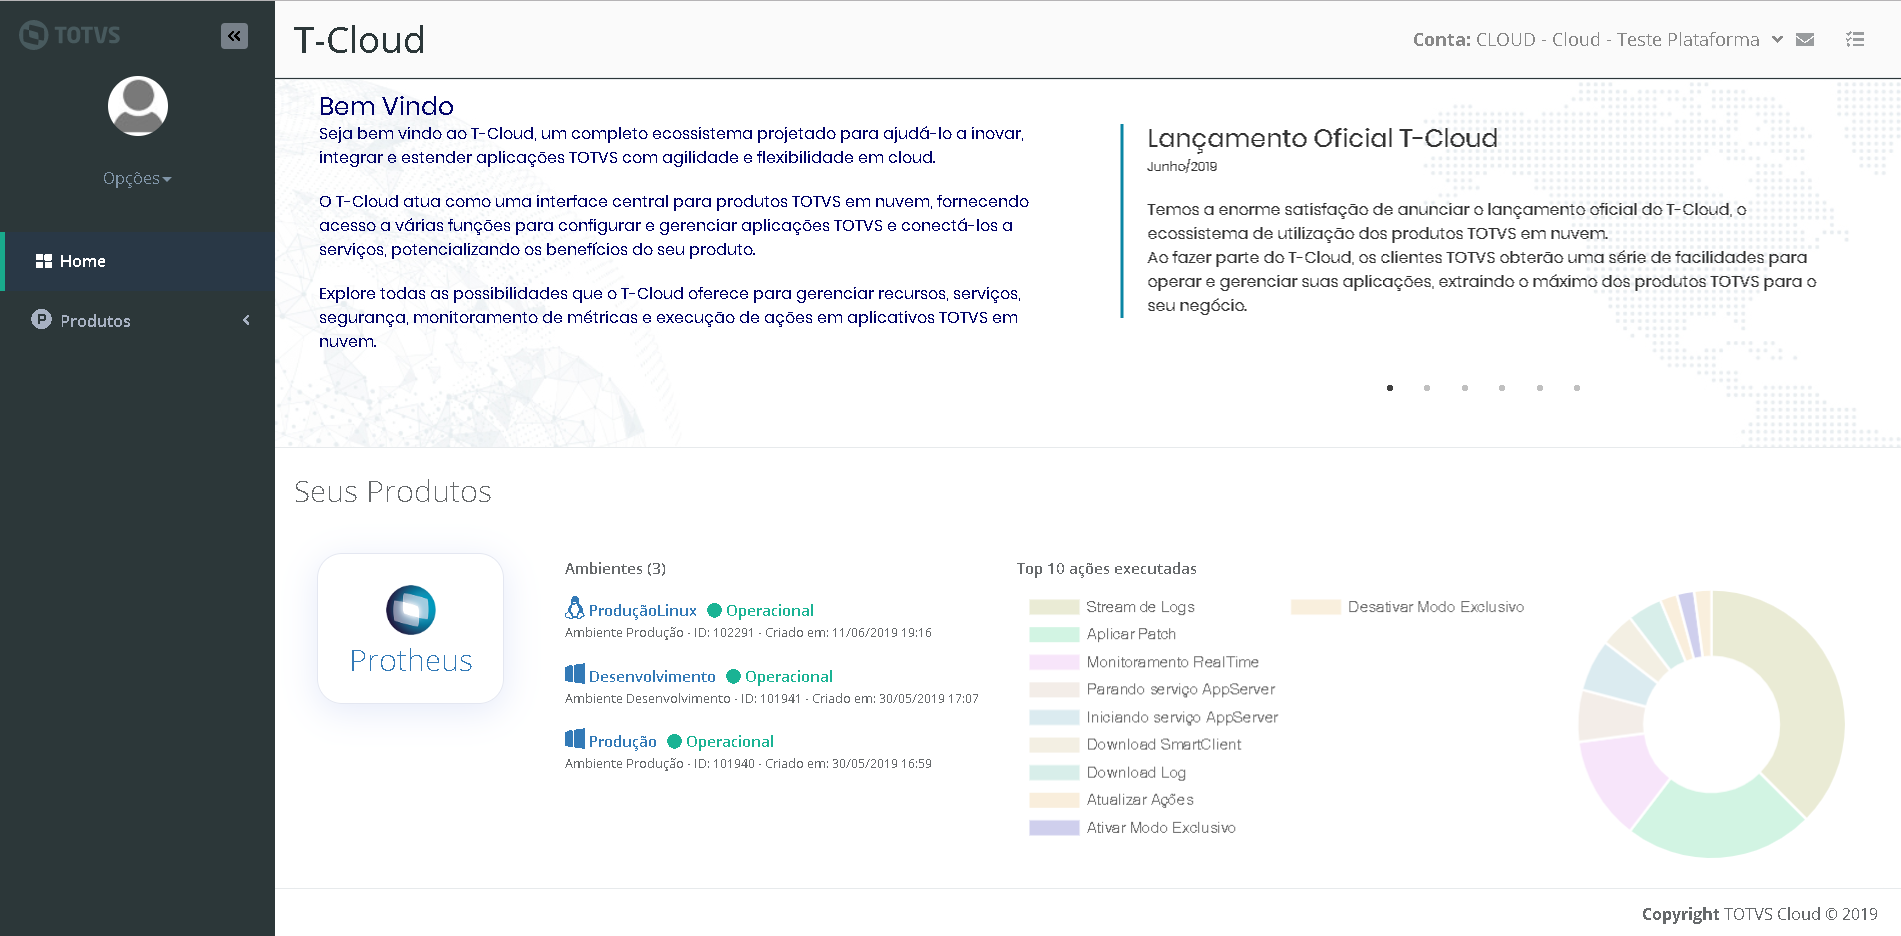
Task: Toggle Stream de Logs legend swatch
Action: coord(1054,607)
